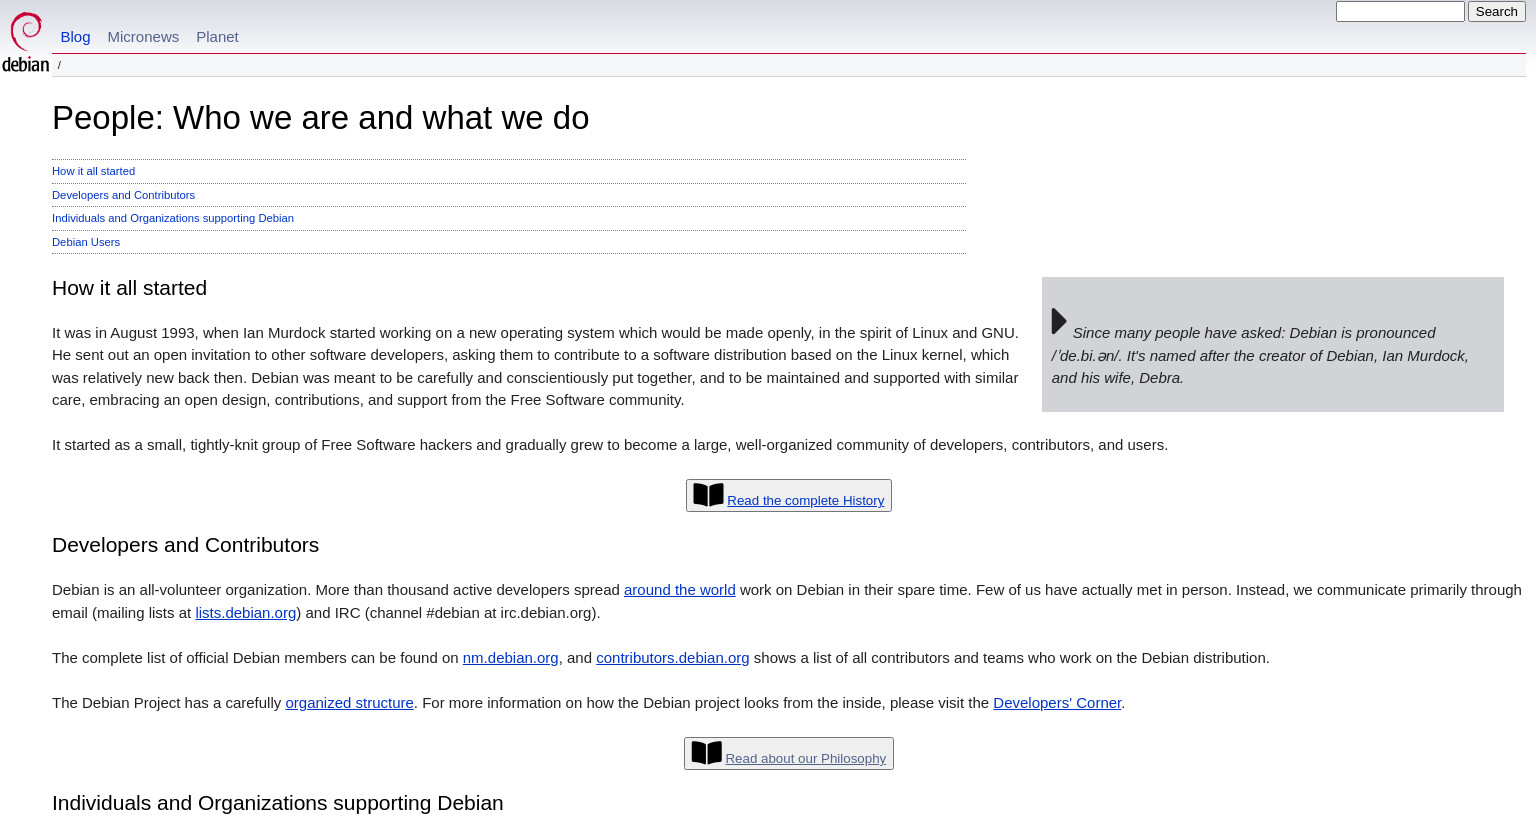Focus the search text field
The width and height of the screenshot is (1536, 834).
[1400, 11]
